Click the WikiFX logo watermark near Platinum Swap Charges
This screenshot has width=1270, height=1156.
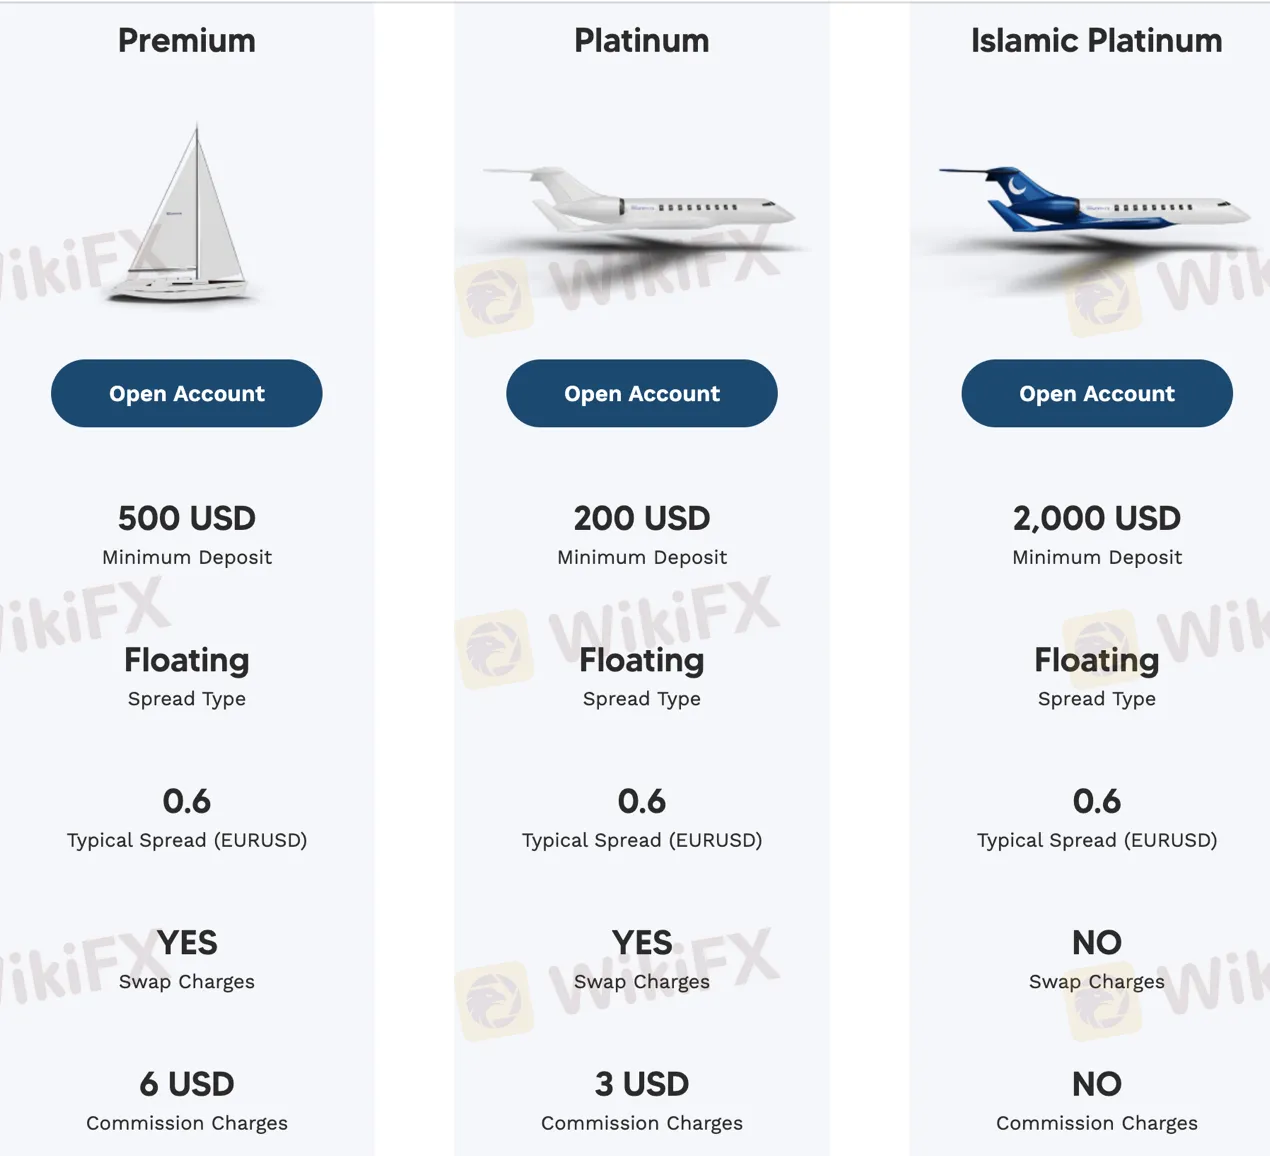(494, 1001)
